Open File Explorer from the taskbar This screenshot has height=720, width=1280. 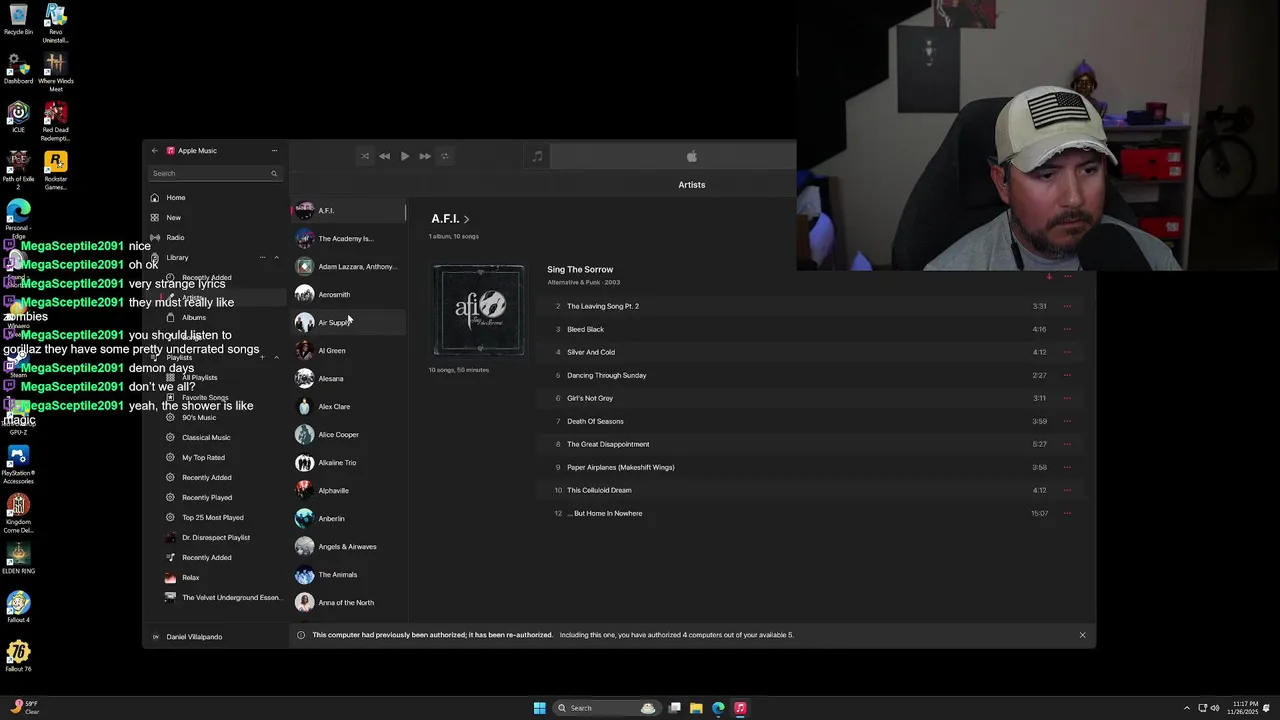tap(696, 708)
